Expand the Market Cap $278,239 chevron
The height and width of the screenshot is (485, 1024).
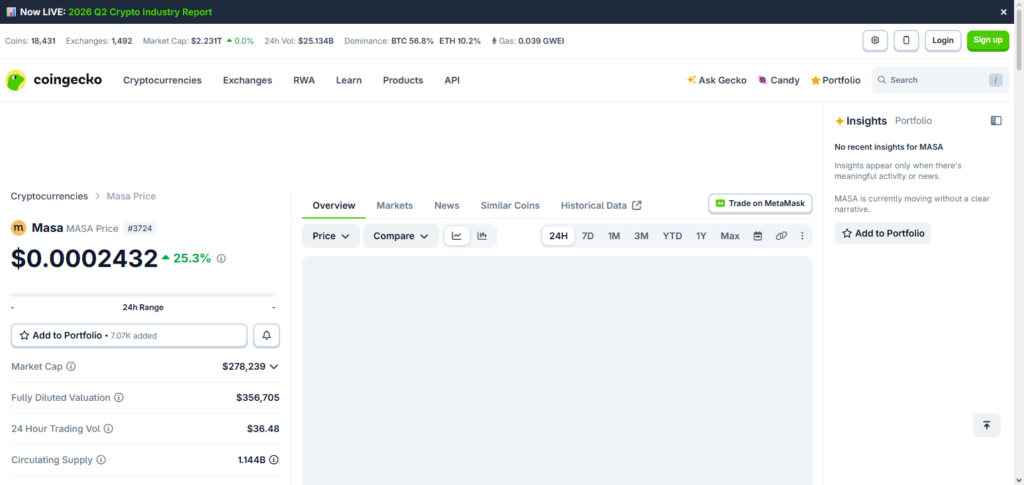(x=274, y=367)
